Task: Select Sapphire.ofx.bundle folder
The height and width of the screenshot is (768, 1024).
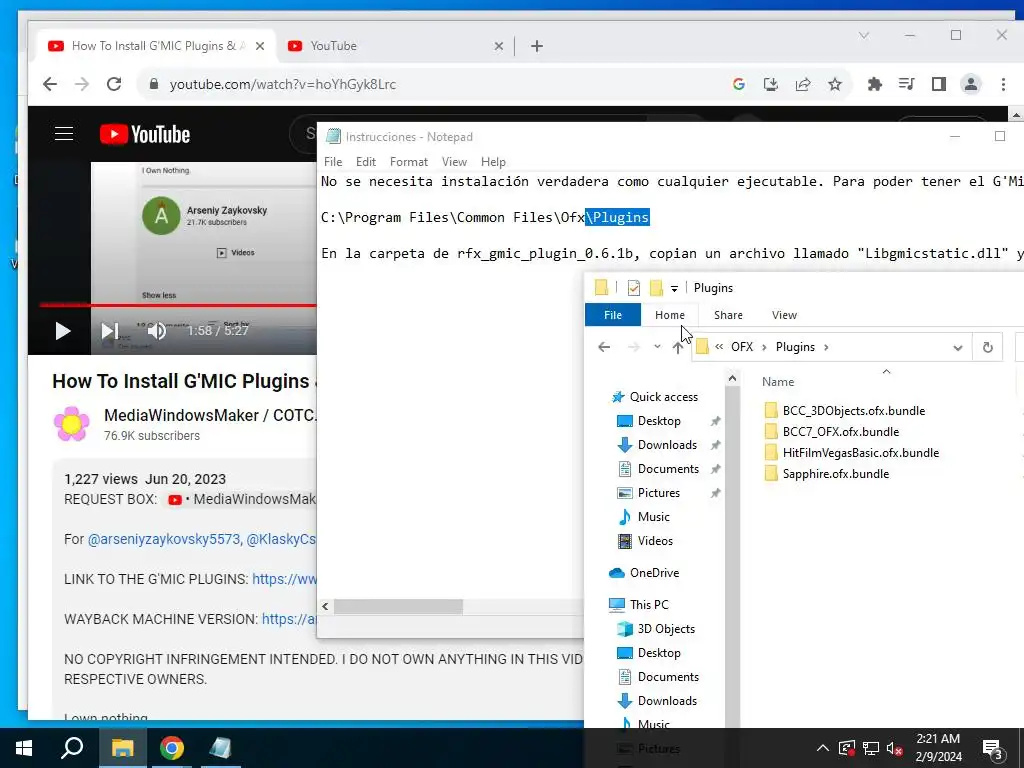Action: coord(835,473)
